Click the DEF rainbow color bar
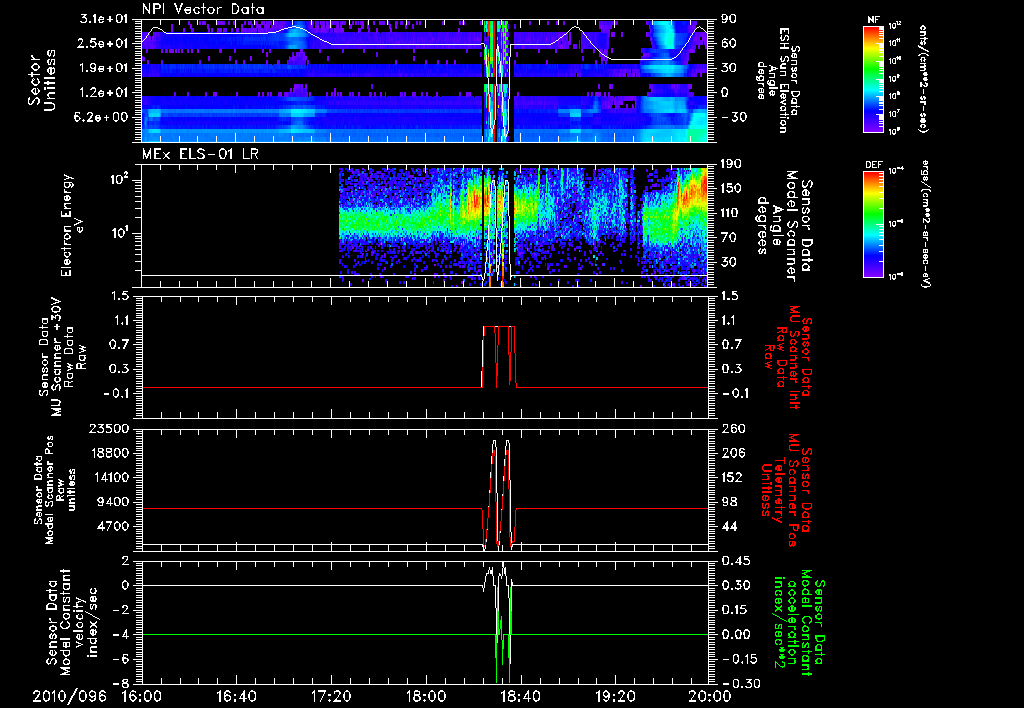Image resolution: width=1024 pixels, height=708 pixels. point(873,223)
